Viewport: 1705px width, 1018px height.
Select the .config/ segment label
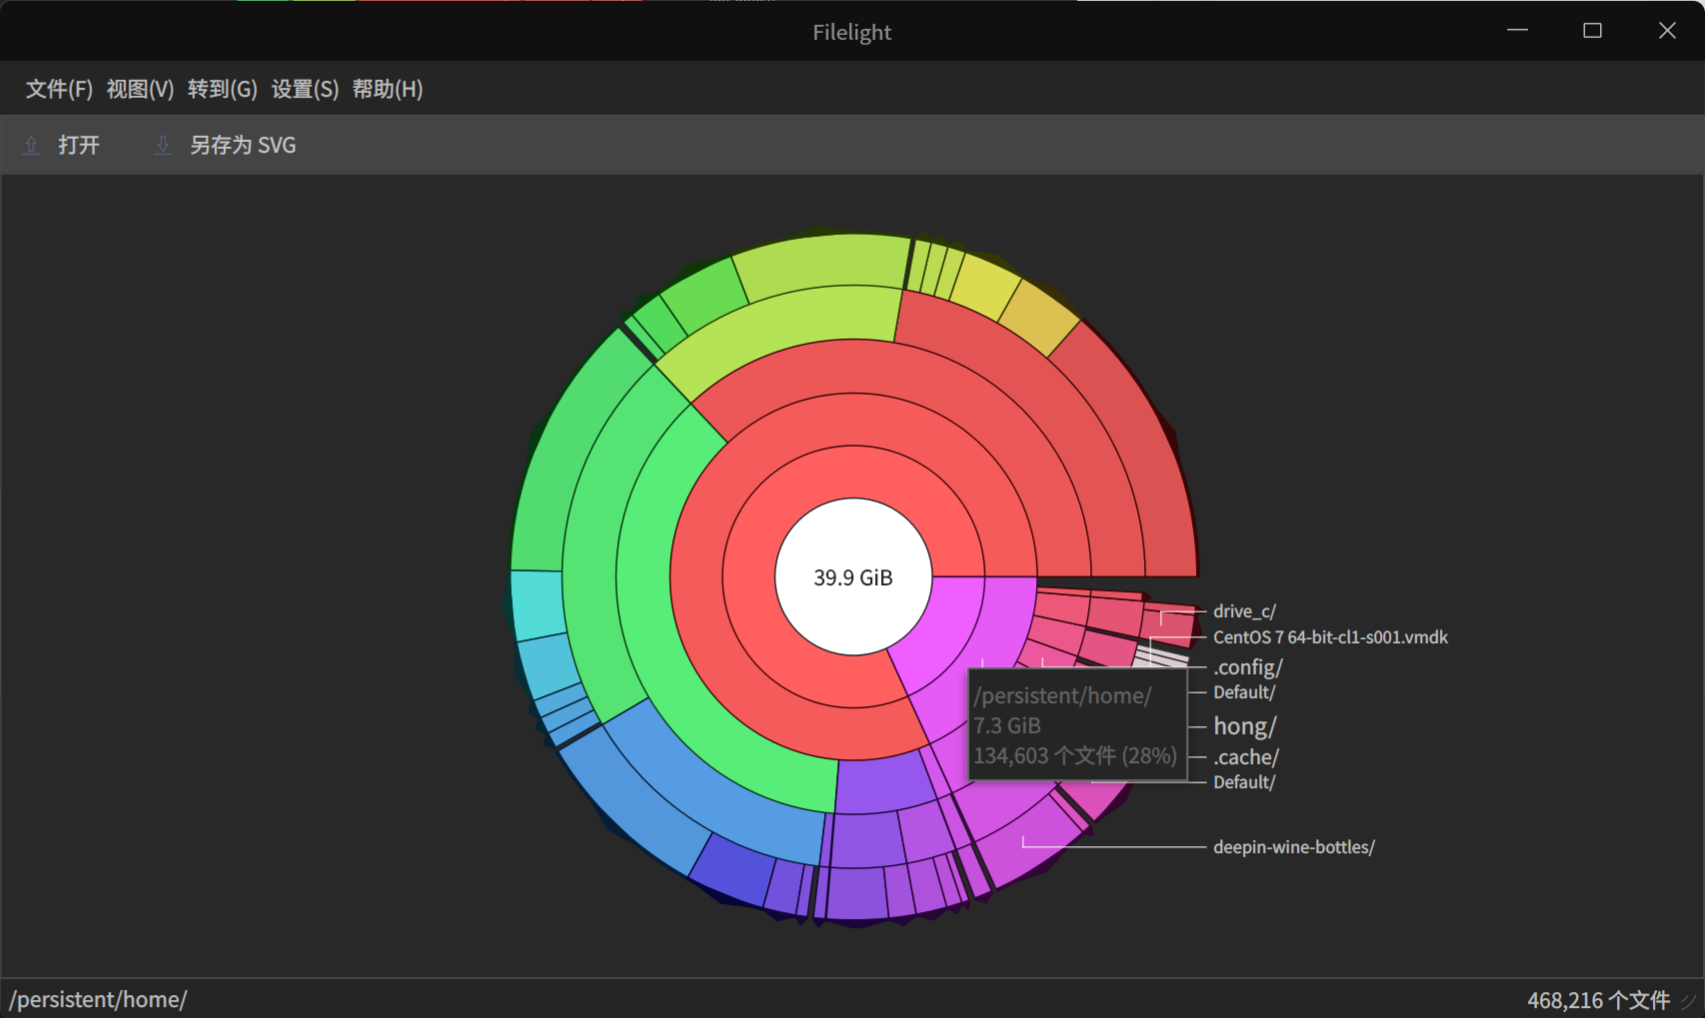tap(1247, 667)
